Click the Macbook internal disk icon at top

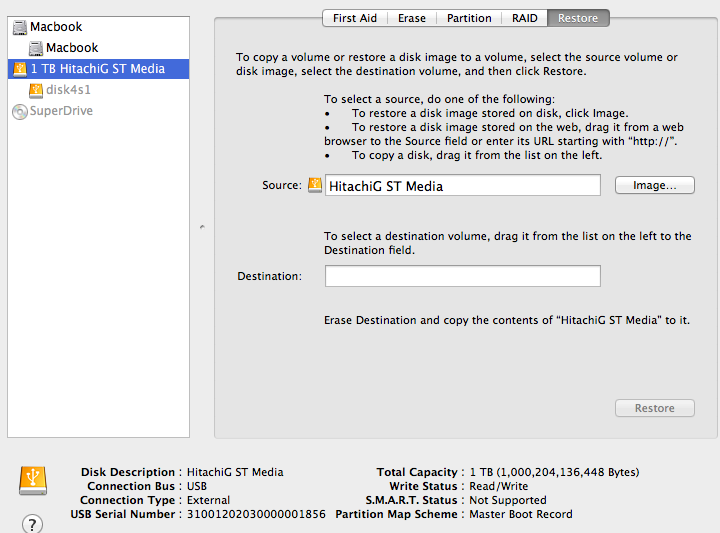tap(20, 27)
